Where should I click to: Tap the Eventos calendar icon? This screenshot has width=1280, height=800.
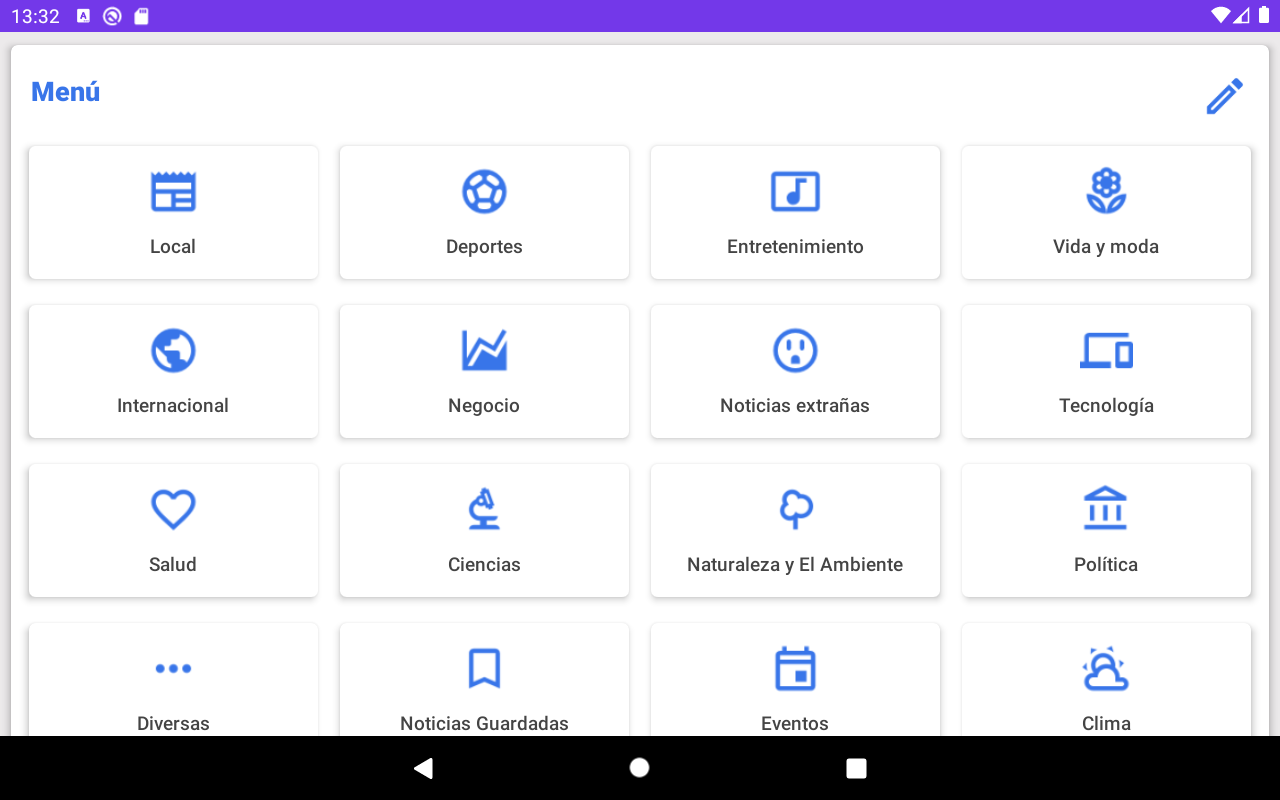795,668
